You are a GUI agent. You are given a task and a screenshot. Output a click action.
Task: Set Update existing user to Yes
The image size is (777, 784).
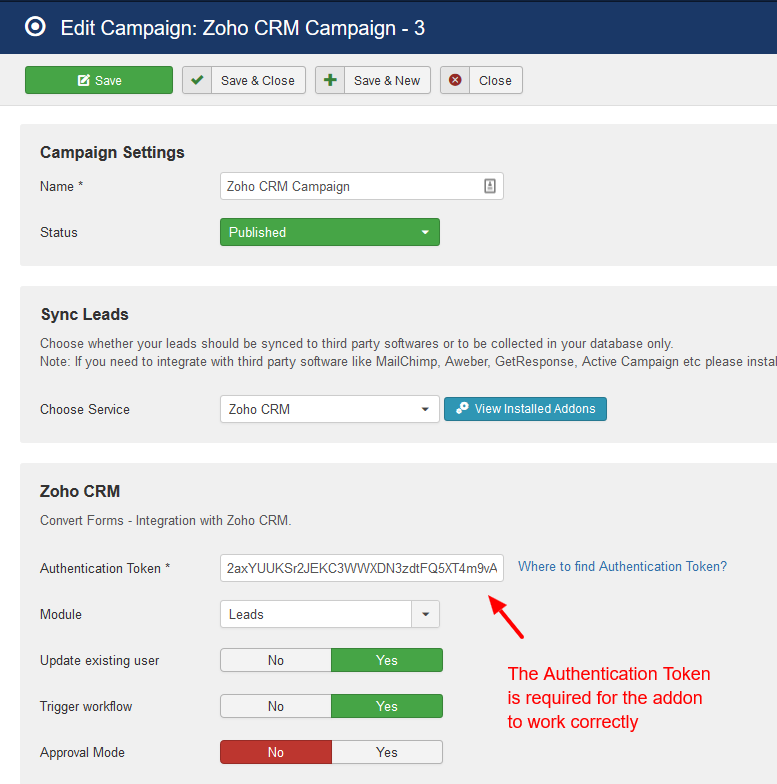[387, 660]
